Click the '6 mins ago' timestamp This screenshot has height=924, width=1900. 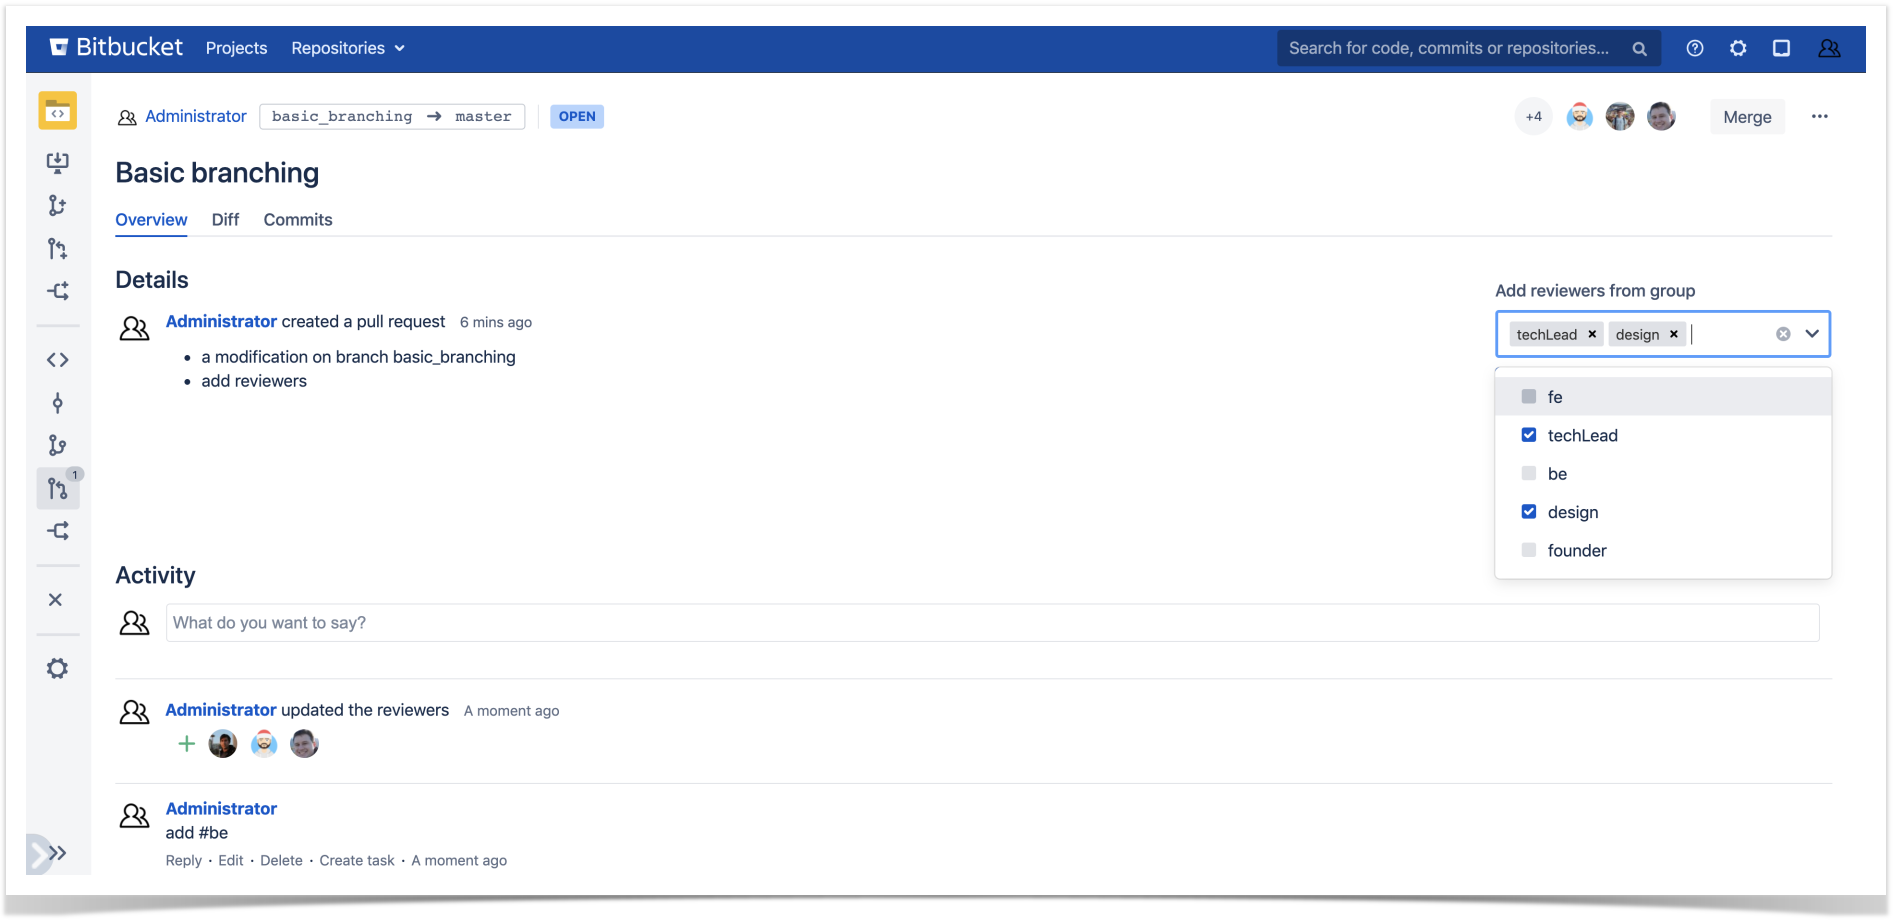(x=496, y=323)
